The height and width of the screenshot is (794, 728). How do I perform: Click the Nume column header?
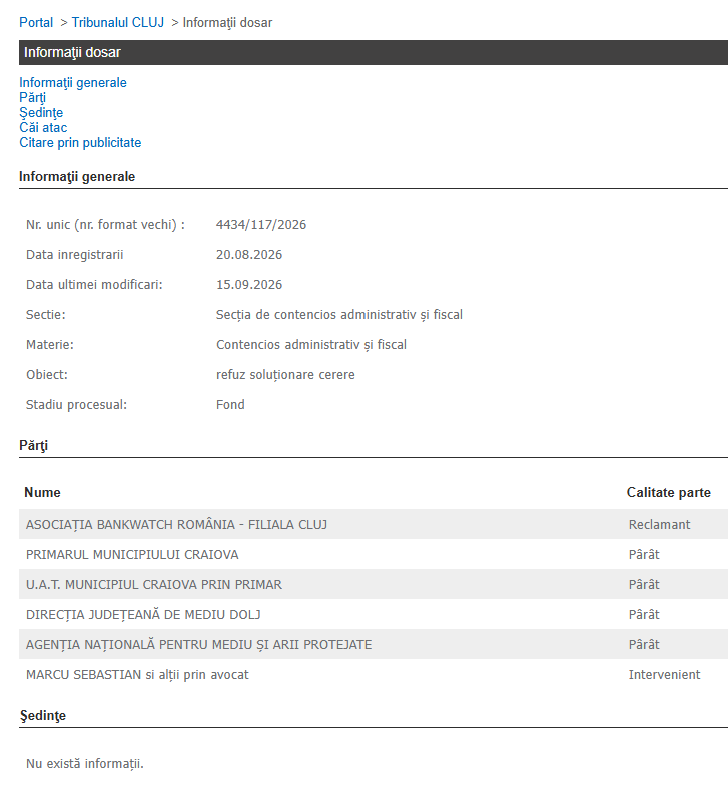pos(43,493)
